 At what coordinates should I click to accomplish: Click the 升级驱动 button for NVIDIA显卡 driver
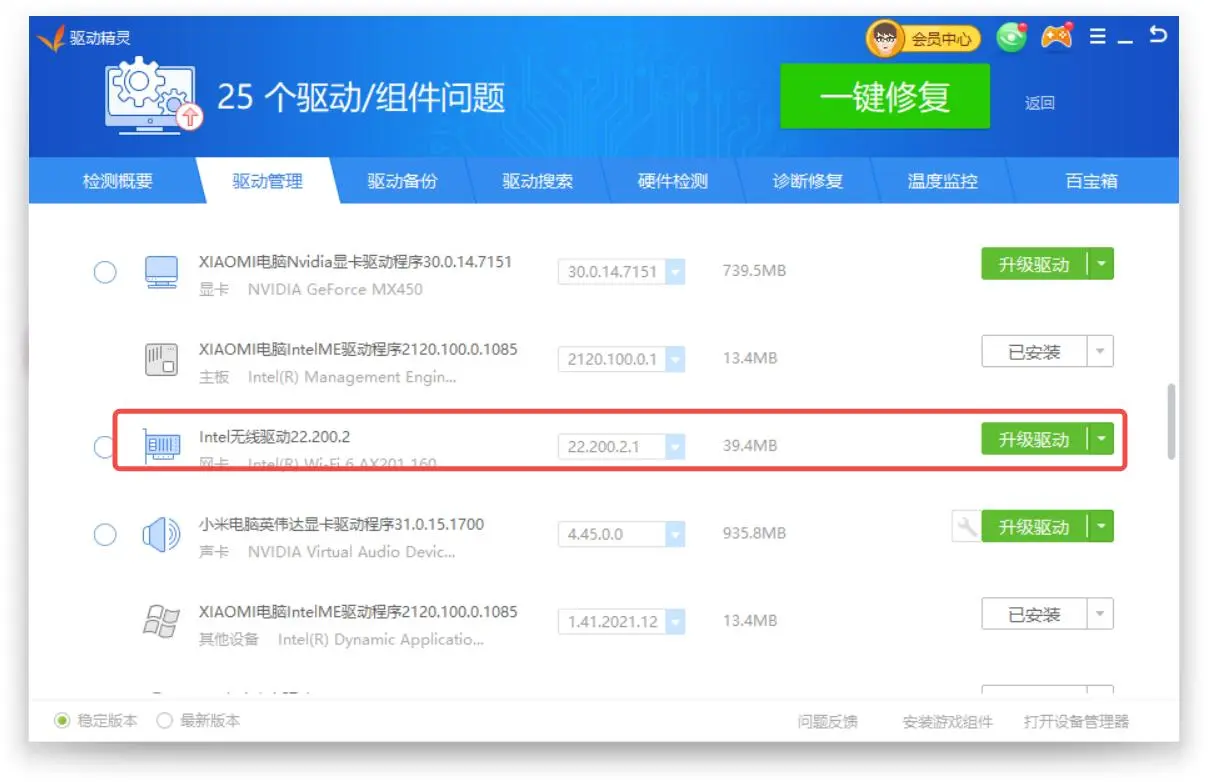1033,265
